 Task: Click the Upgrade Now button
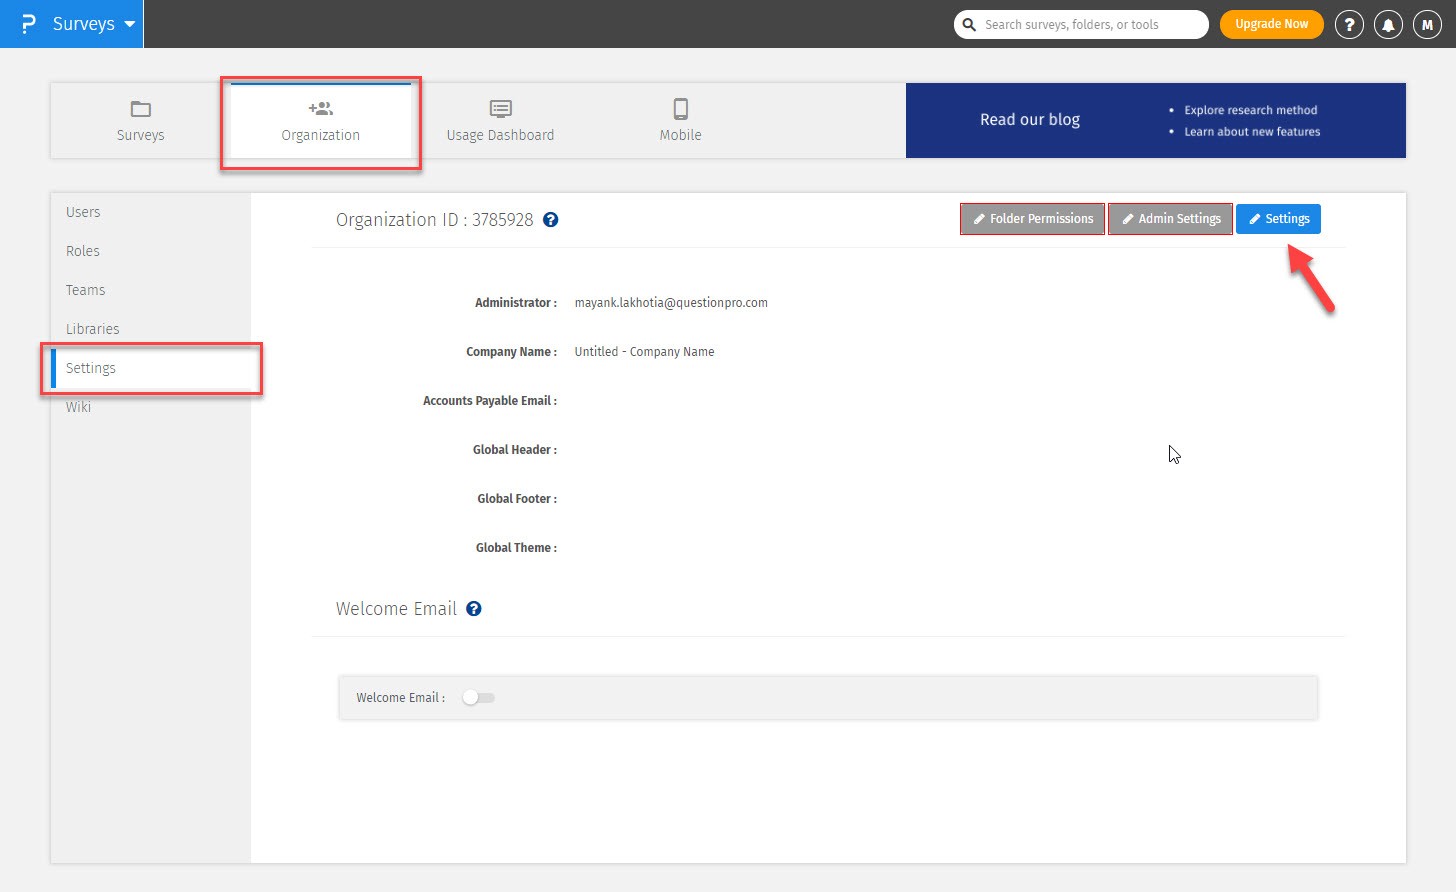pyautogui.click(x=1271, y=24)
